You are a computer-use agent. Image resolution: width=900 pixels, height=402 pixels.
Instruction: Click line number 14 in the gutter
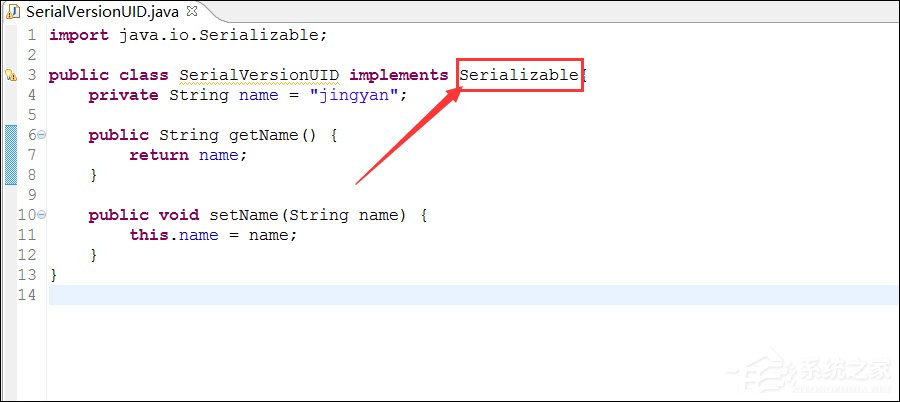point(26,295)
